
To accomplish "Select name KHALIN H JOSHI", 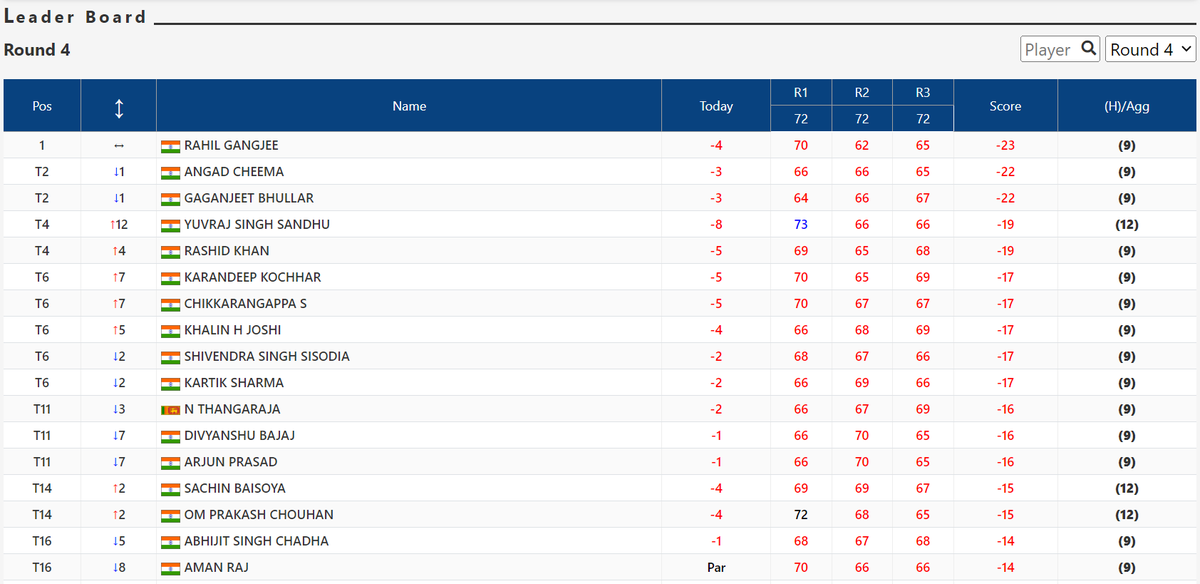I will [x=233, y=331].
